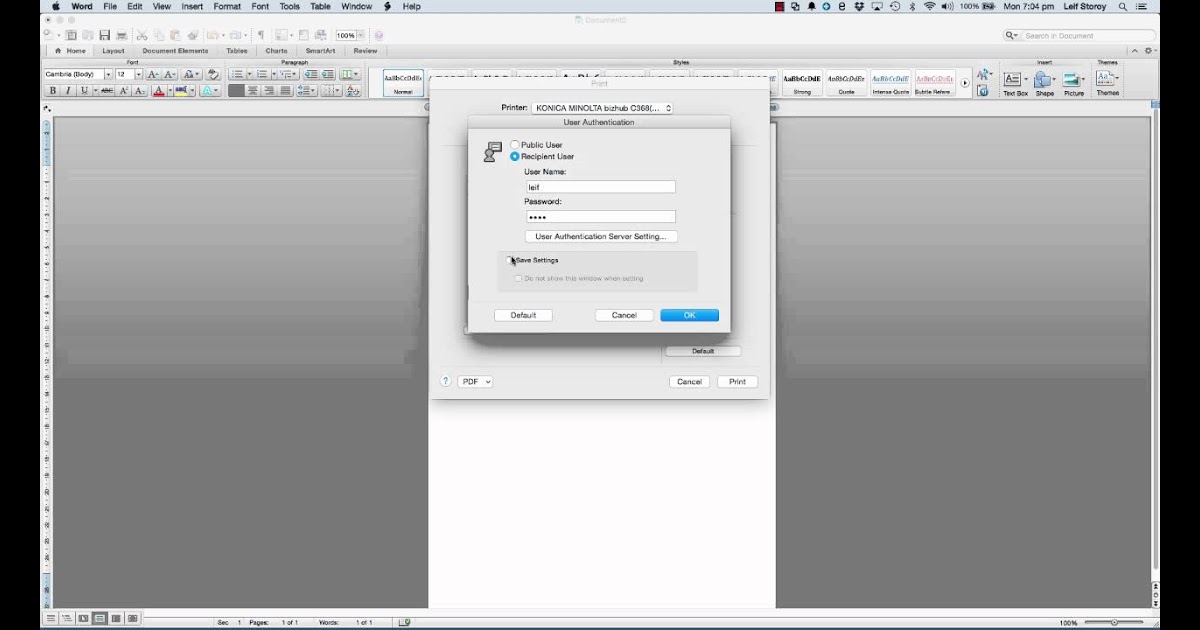Click the Strikethrough formatting icon
Viewport: 1200px width, 630px height.
click(107, 90)
